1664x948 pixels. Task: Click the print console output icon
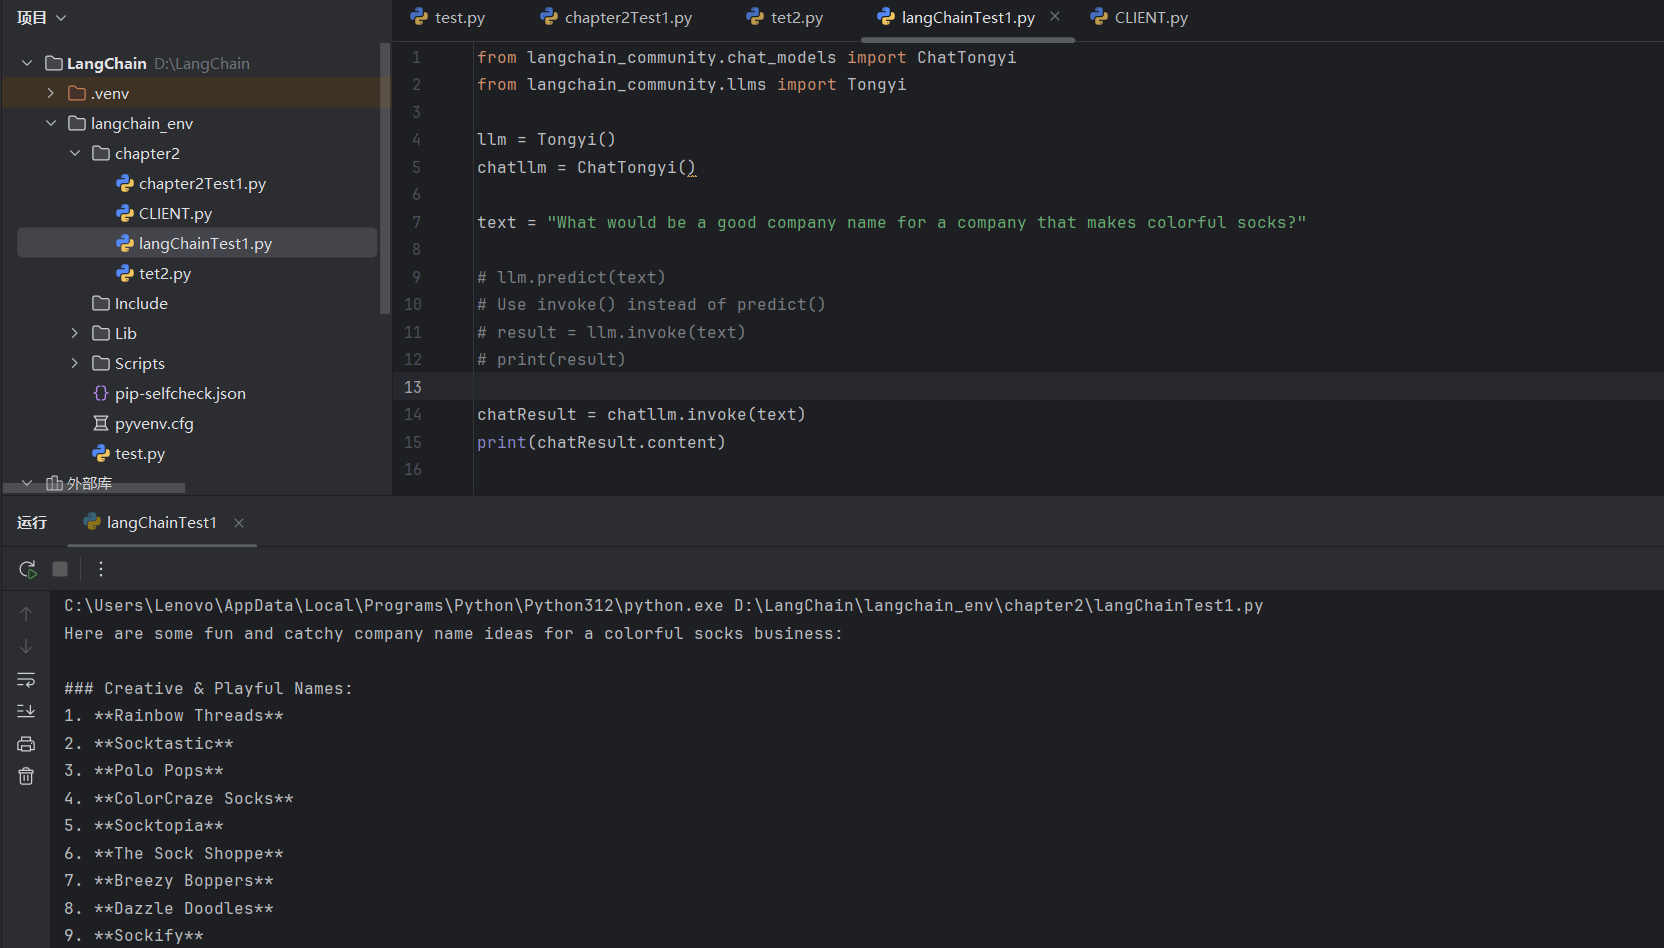[x=26, y=744]
